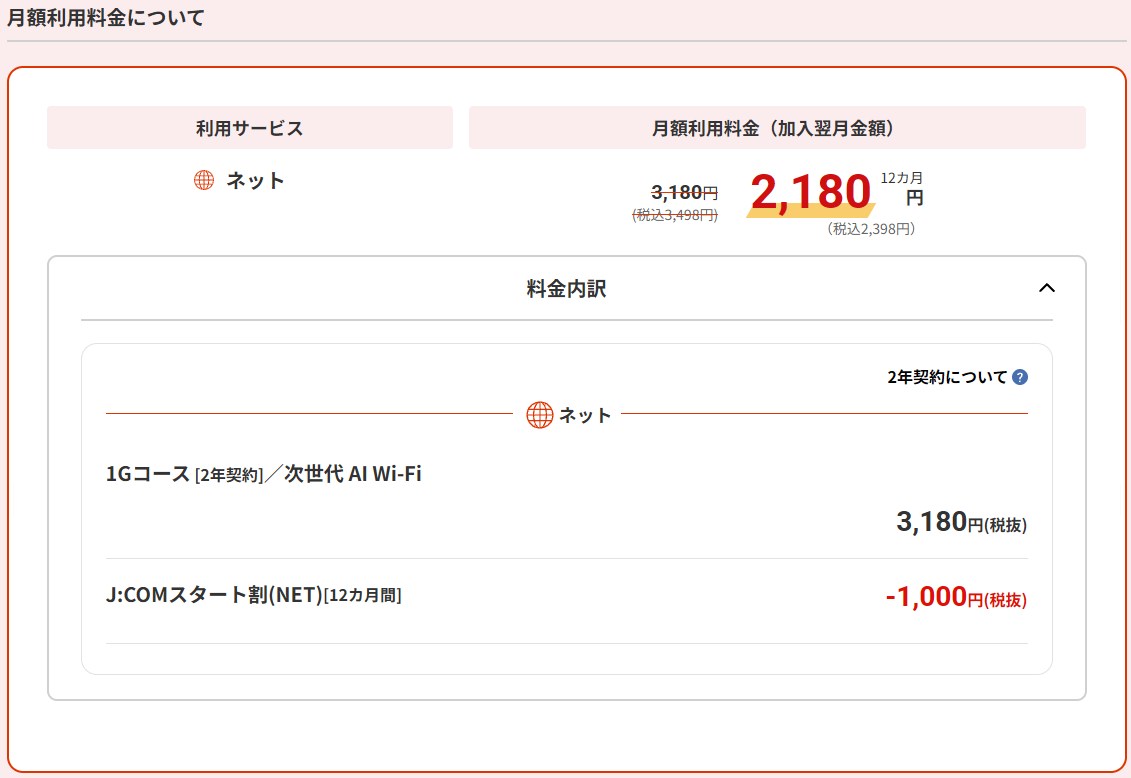Click the 料金内訳 accordion title

(x=566, y=289)
